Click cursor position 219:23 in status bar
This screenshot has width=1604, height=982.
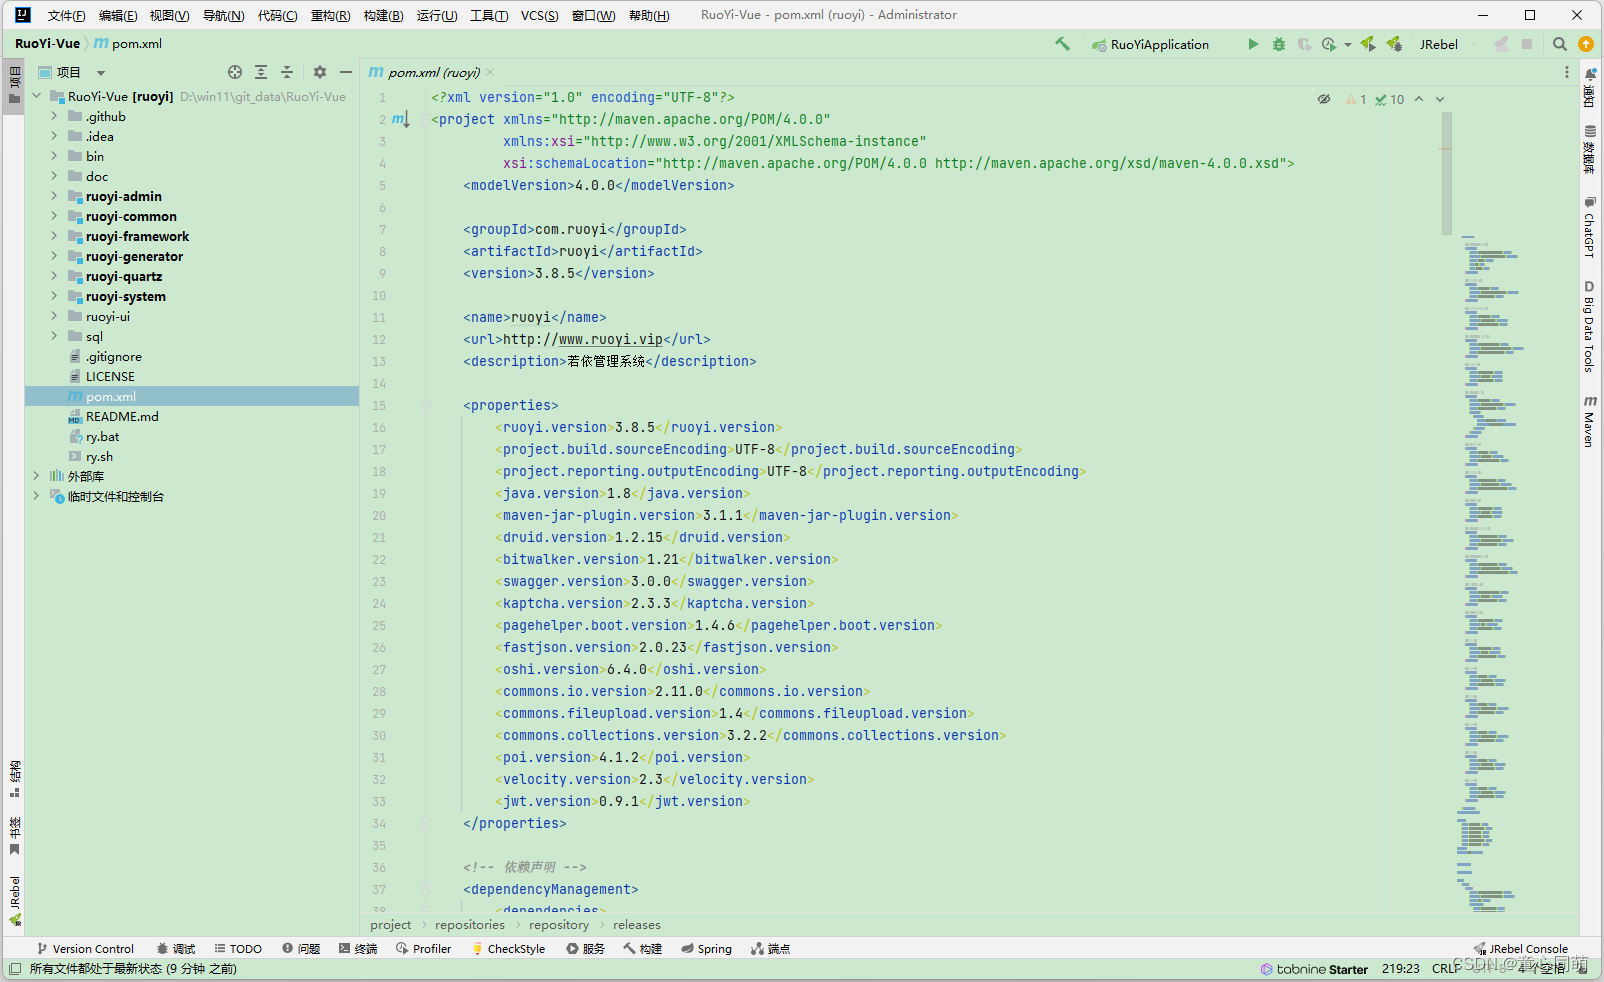click(x=1400, y=969)
